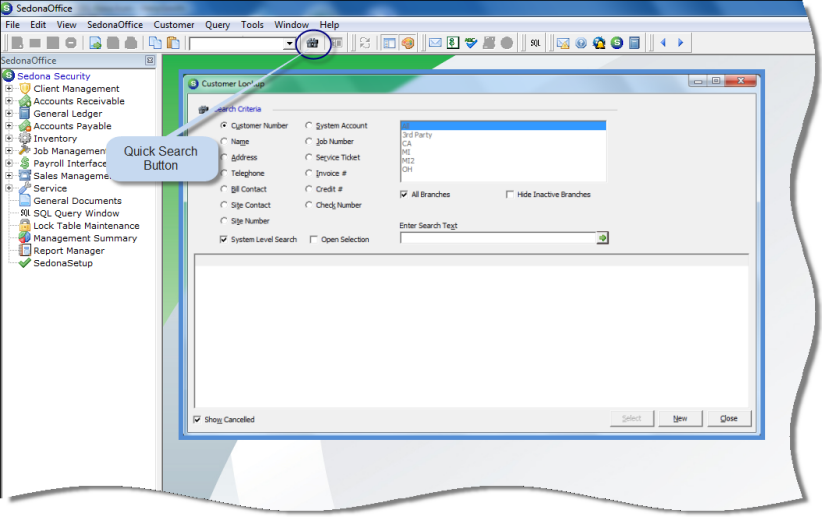Click the blue forward arrow in toolbar
This screenshot has width=822, height=517.
680,43
